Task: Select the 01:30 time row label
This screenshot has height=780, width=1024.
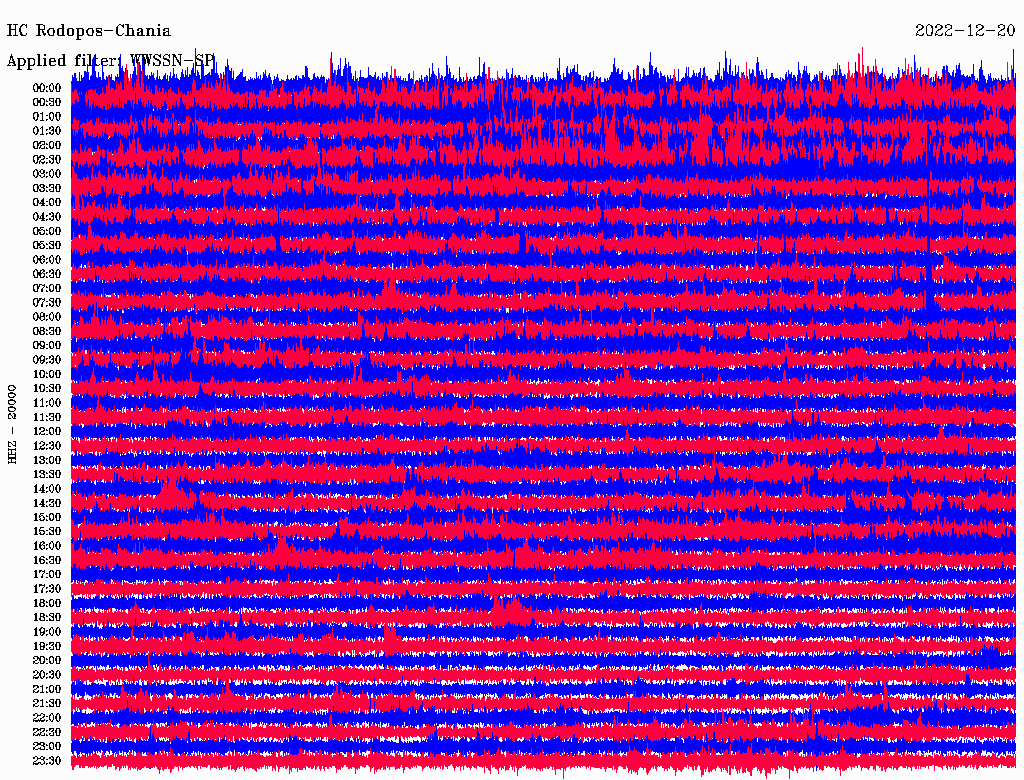Action: click(47, 131)
